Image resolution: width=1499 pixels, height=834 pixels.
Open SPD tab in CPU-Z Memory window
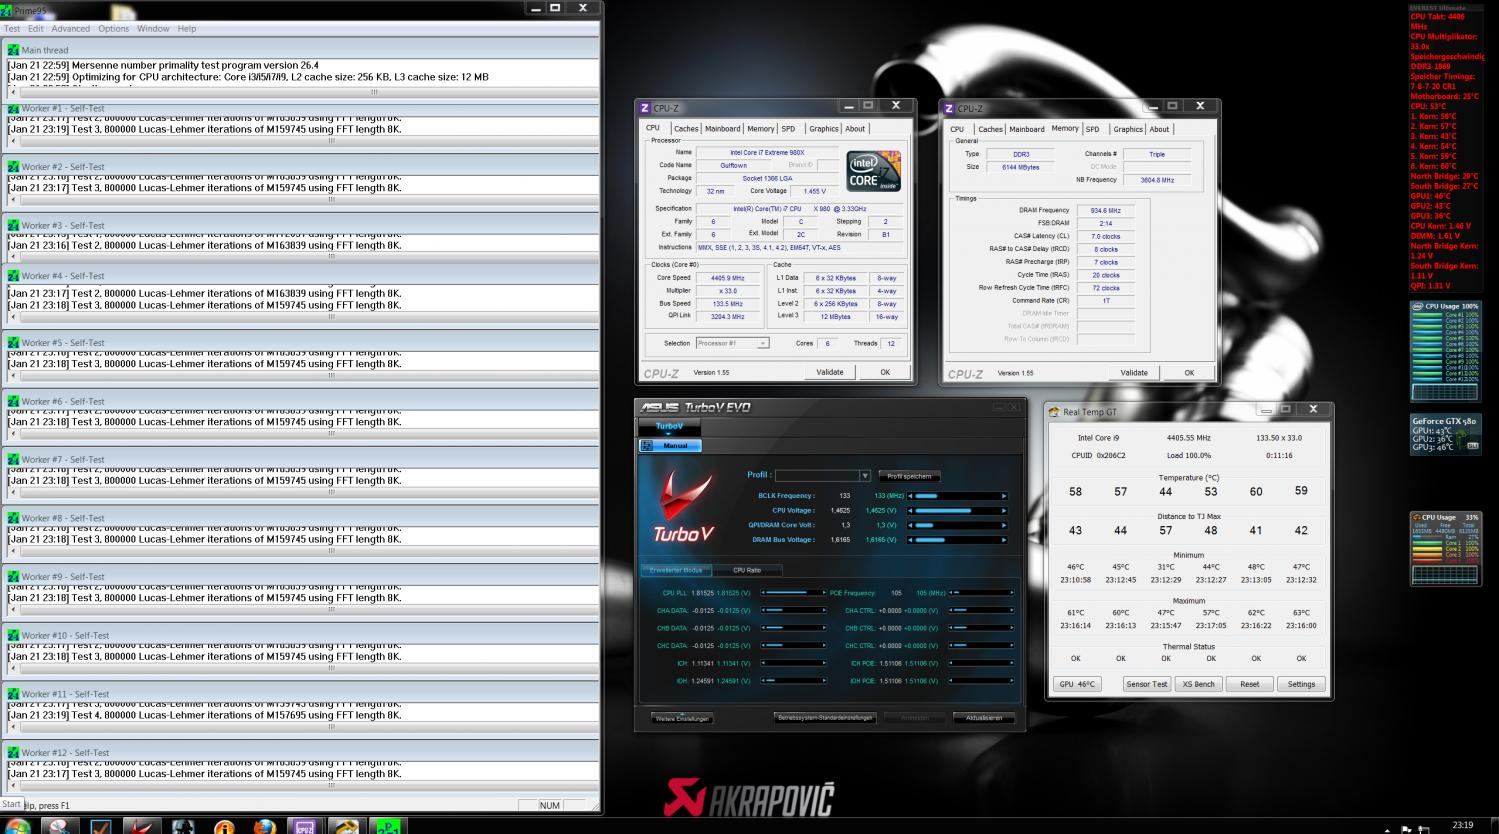[1092, 129]
